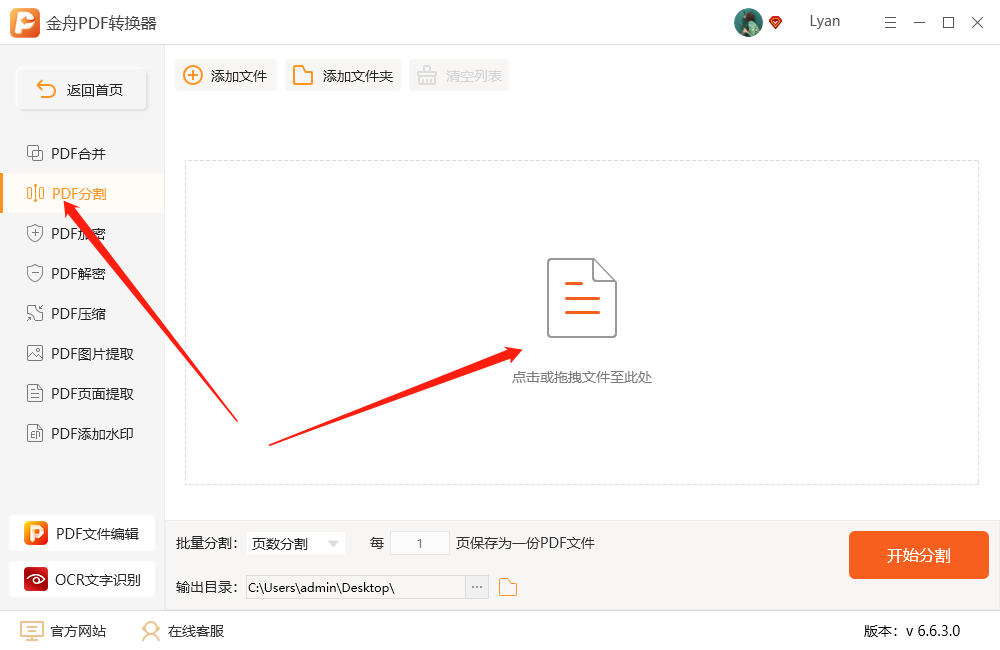Select PDF解密 in sidebar
The height and width of the screenshot is (650, 1000).
tap(82, 274)
